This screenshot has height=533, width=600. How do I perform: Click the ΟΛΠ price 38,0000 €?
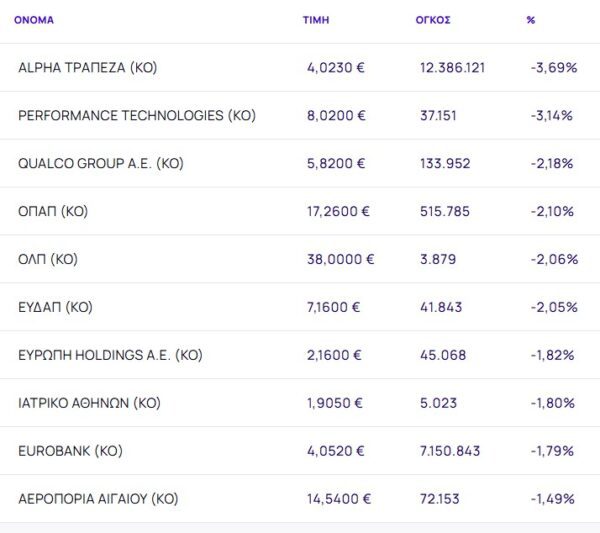tap(340, 259)
